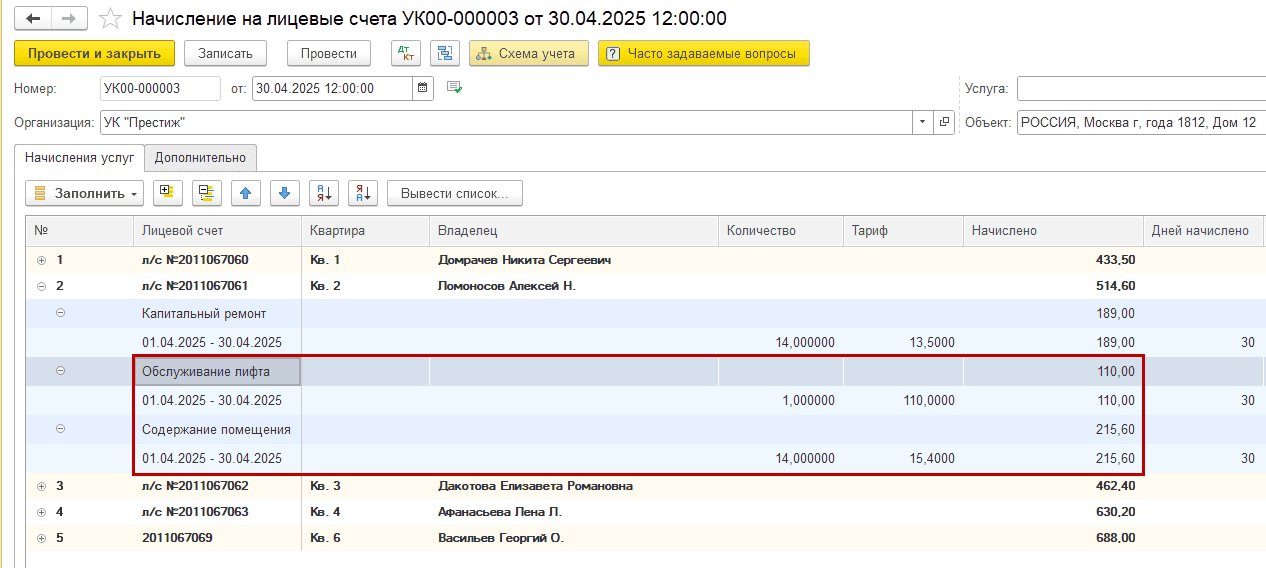Click the Номер input field
The width and height of the screenshot is (1266, 568).
[160, 88]
